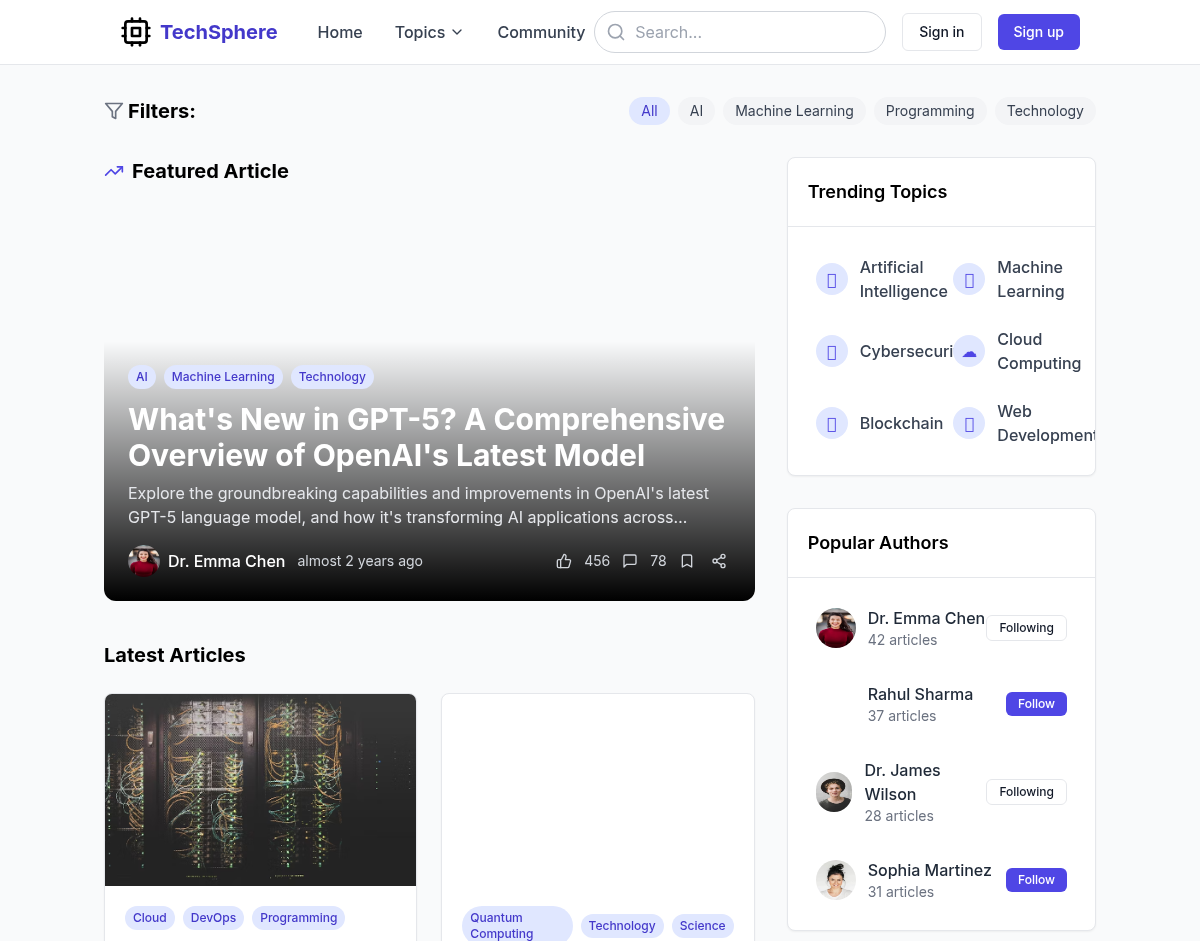Toggle the Technology filter chip

click(x=1045, y=111)
